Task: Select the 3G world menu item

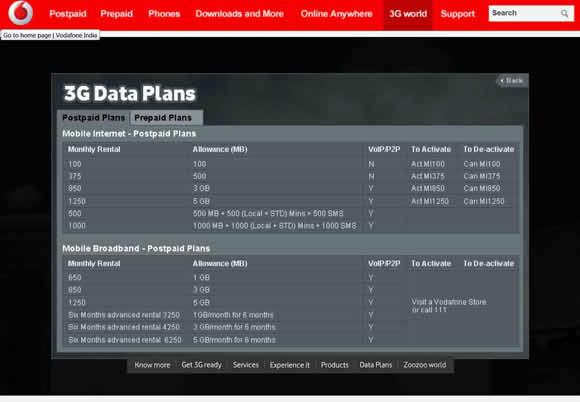Action: [x=408, y=14]
